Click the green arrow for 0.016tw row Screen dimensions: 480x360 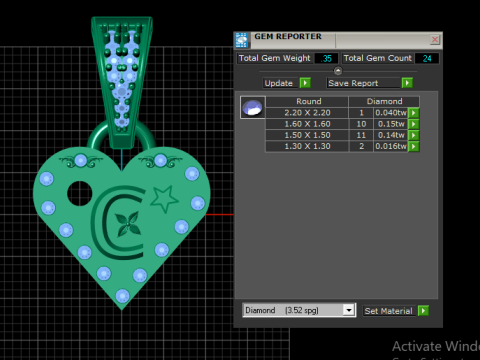[414, 146]
